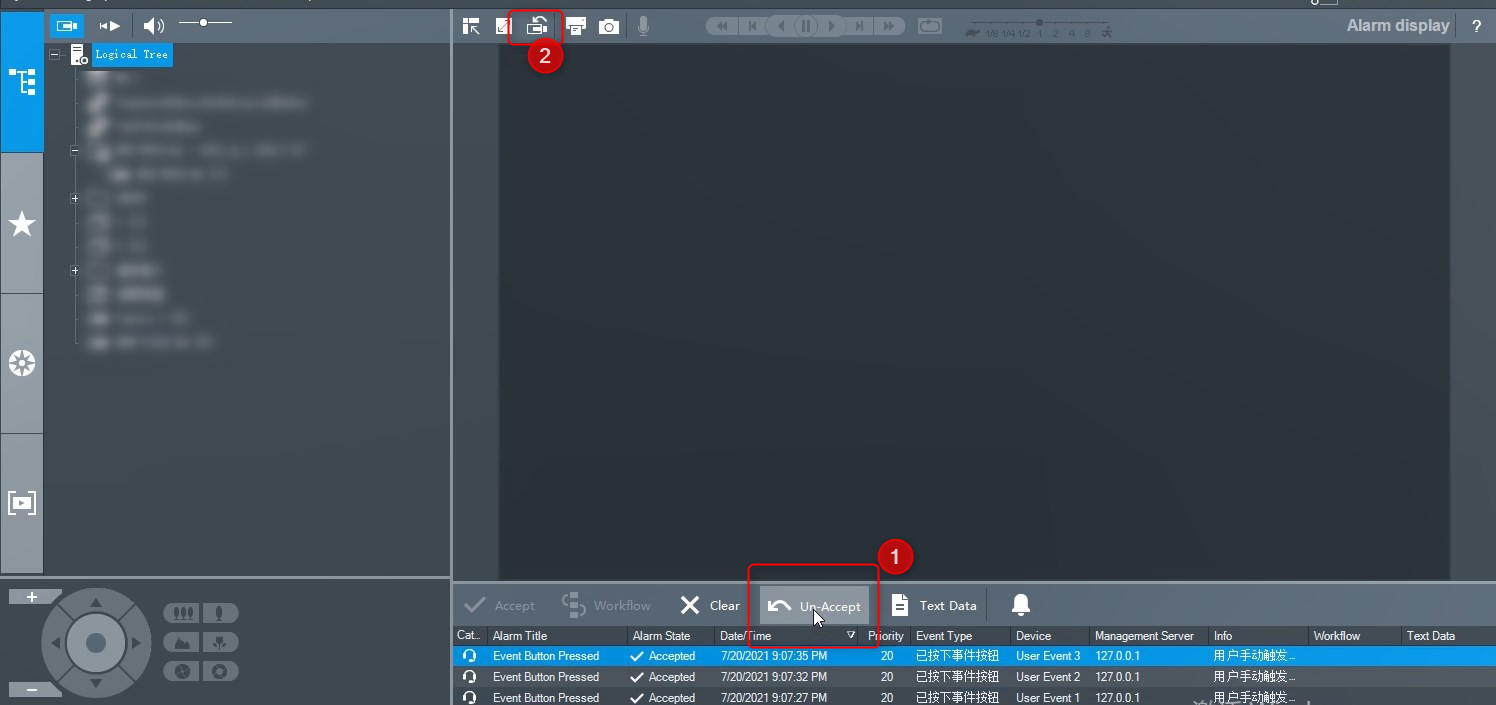Un-Accept the selected alarm
Viewport: 1496px width, 705px height.
[x=814, y=605]
